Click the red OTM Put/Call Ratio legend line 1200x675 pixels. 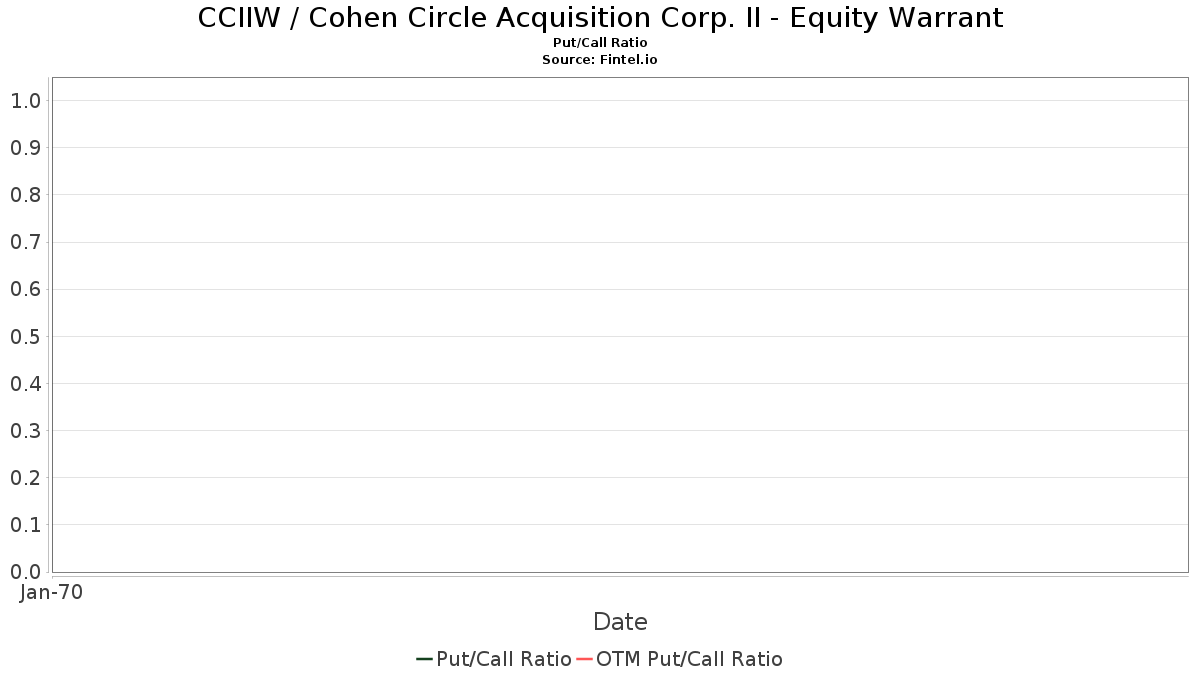[x=585, y=659]
